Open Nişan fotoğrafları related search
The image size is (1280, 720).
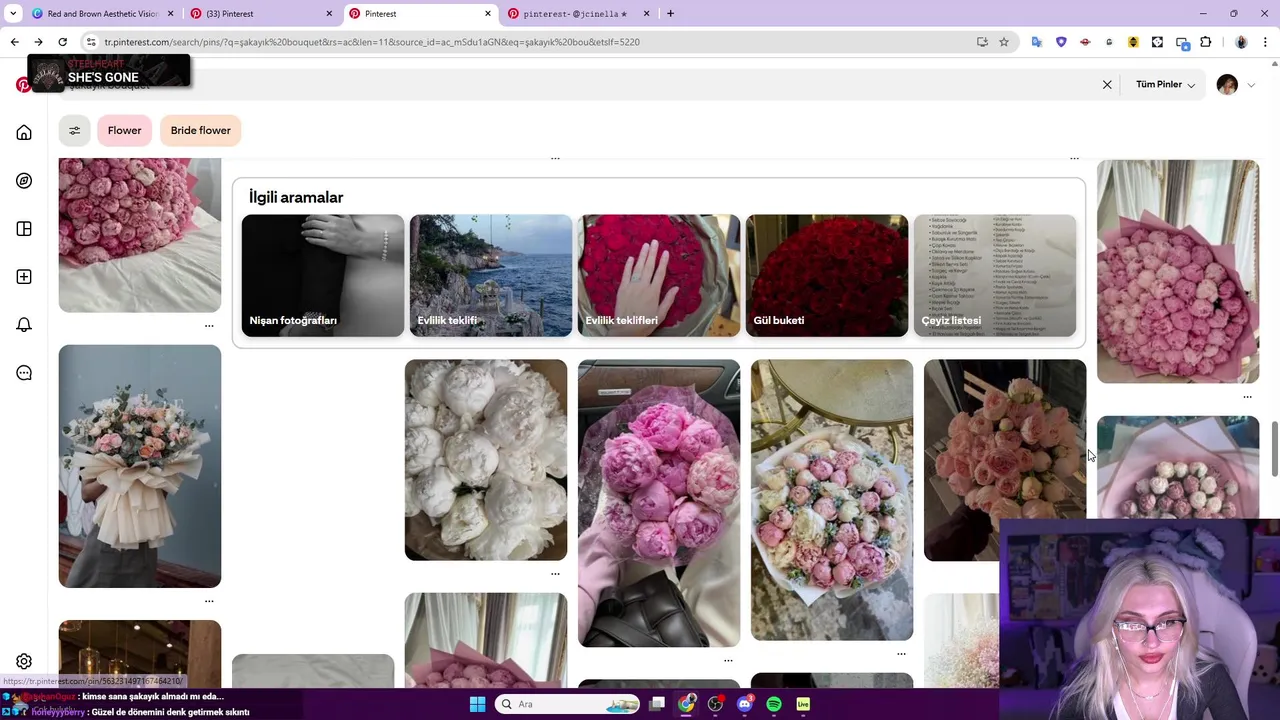(323, 276)
